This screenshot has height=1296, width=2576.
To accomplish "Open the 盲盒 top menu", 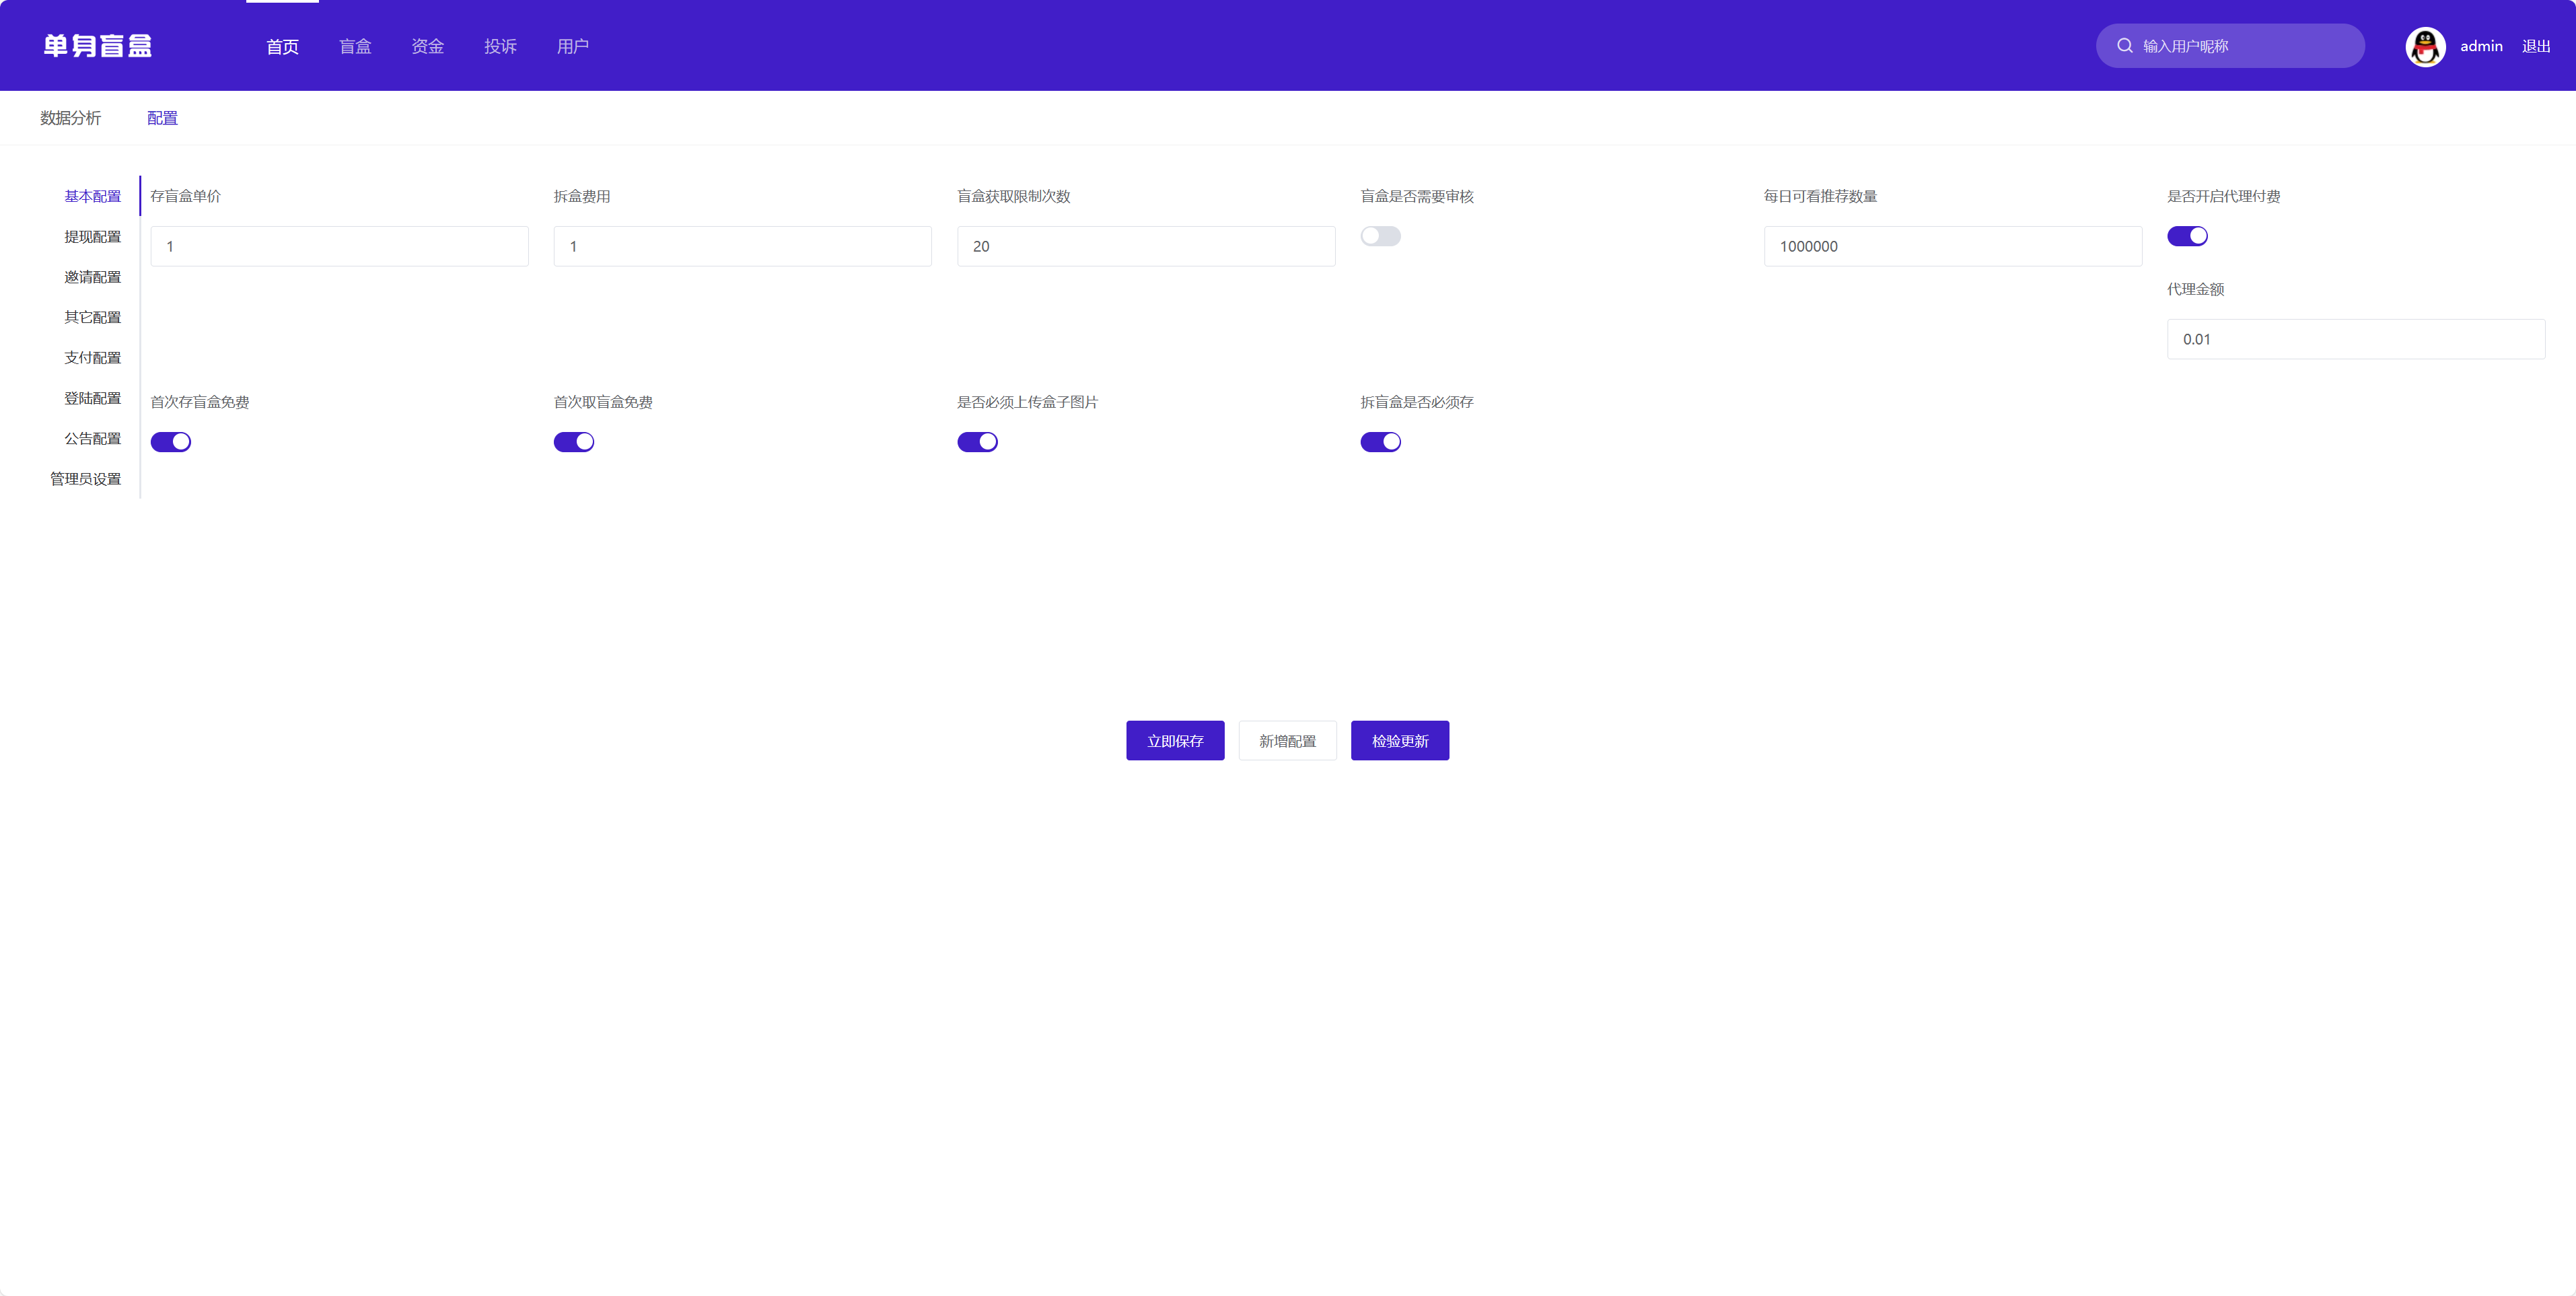I will [355, 46].
